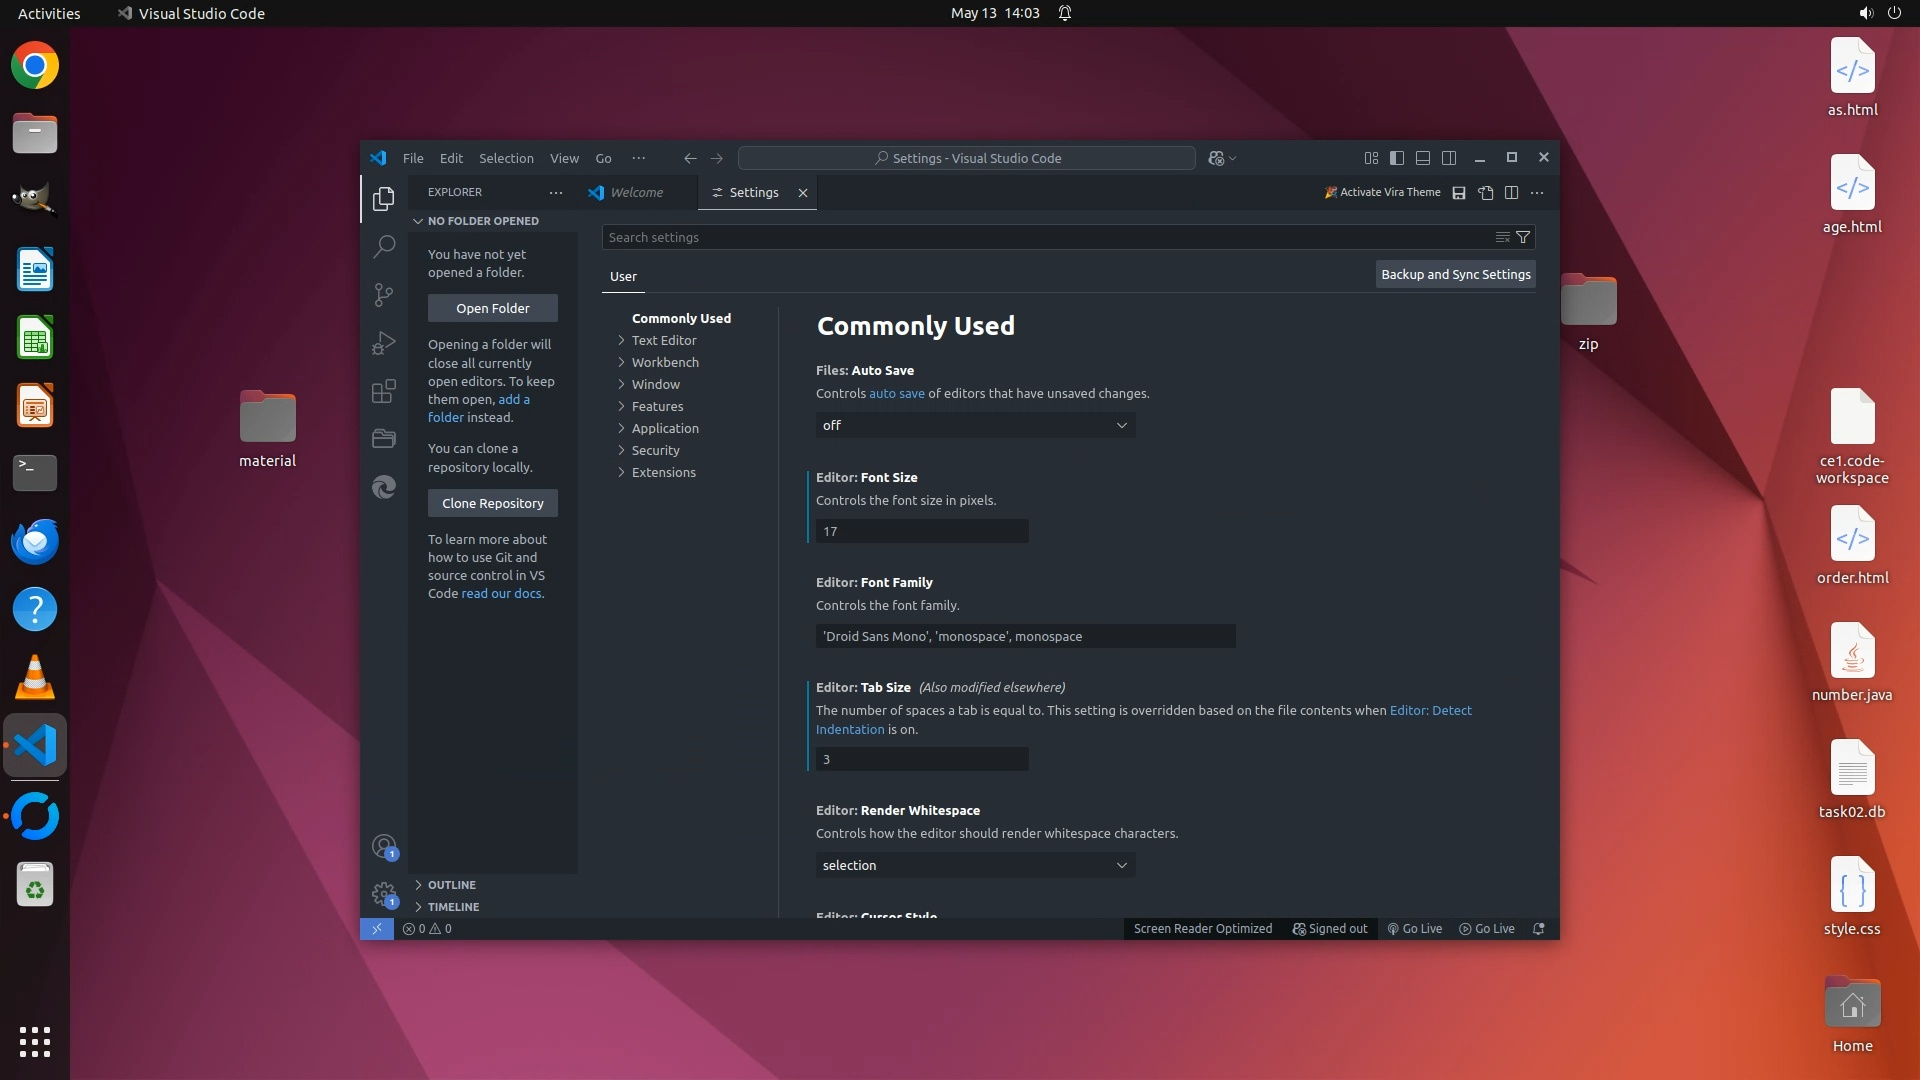Open the Selection menu
1920x1080 pixels.
click(x=506, y=159)
